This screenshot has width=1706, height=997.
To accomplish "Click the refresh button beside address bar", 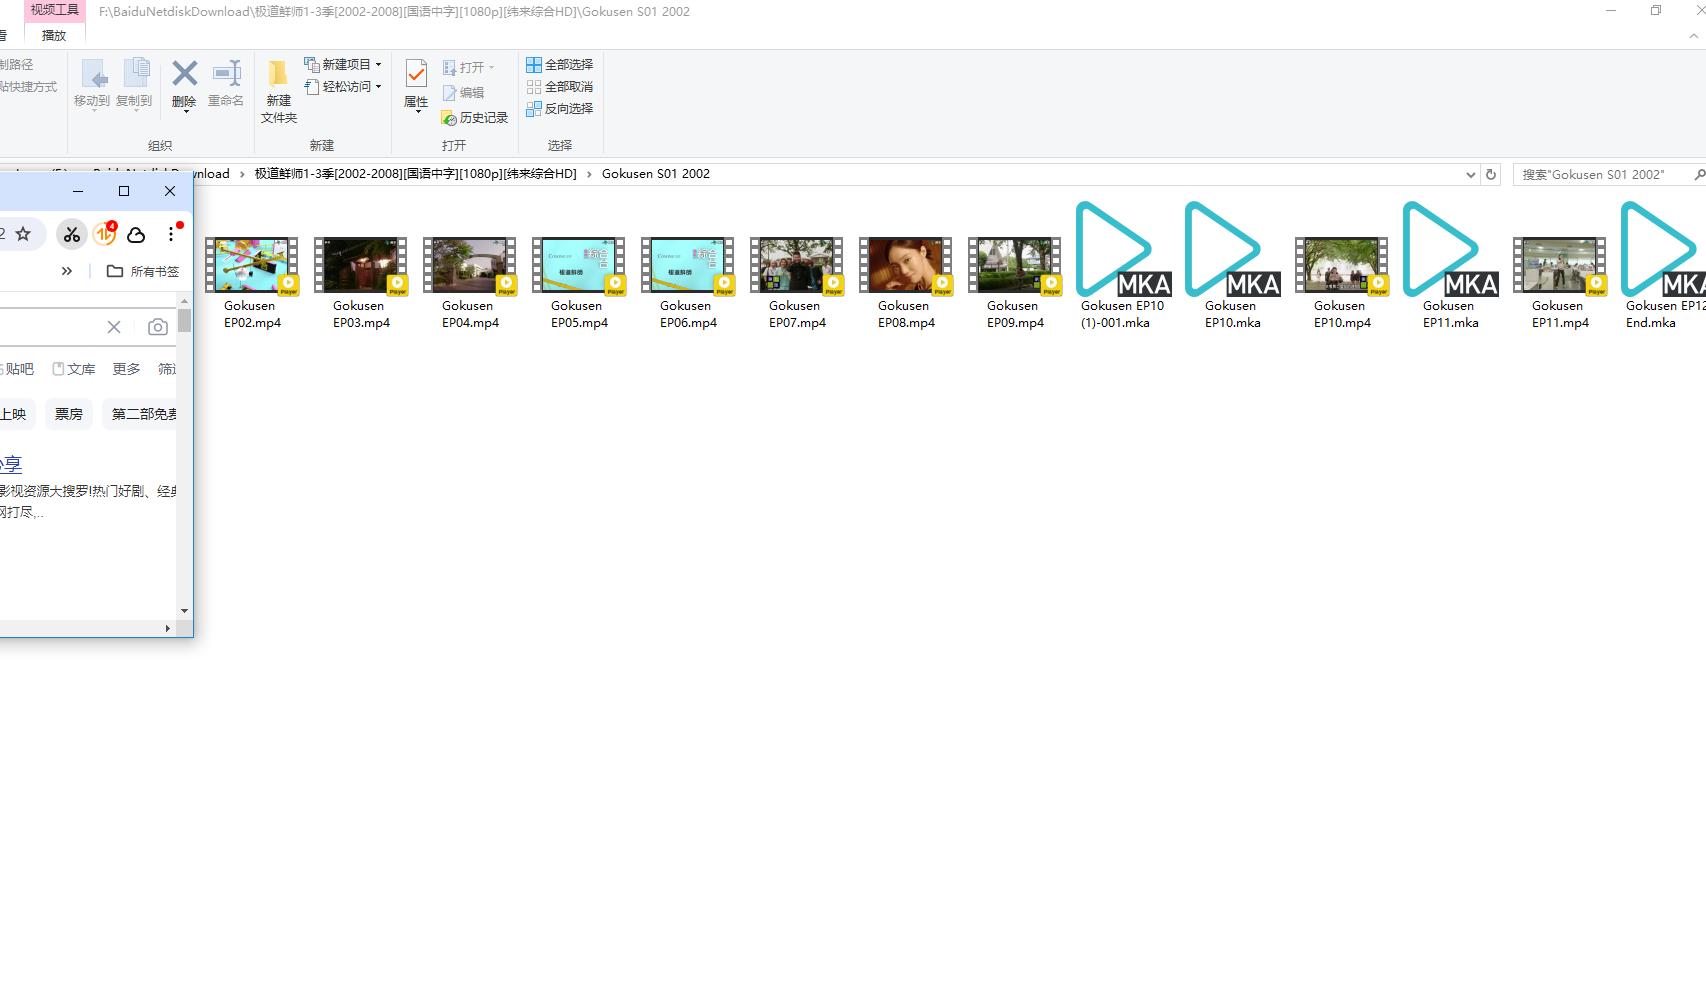I will coord(1490,174).
